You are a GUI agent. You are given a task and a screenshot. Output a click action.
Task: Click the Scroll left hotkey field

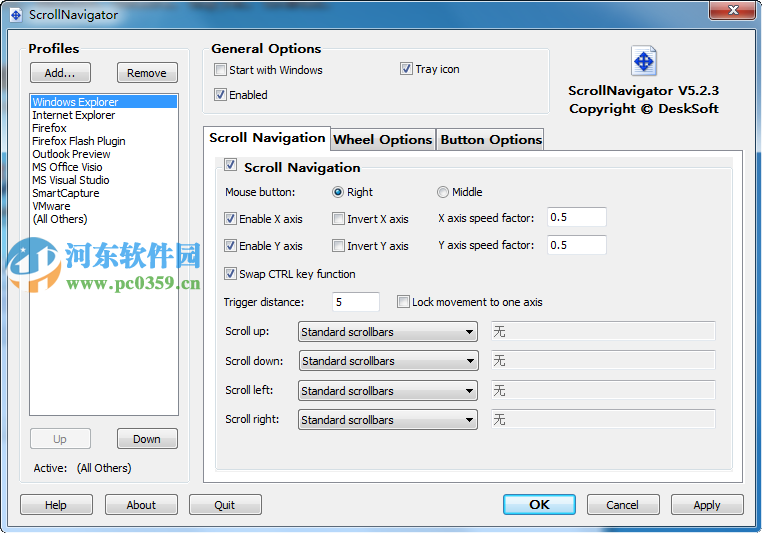pos(603,390)
